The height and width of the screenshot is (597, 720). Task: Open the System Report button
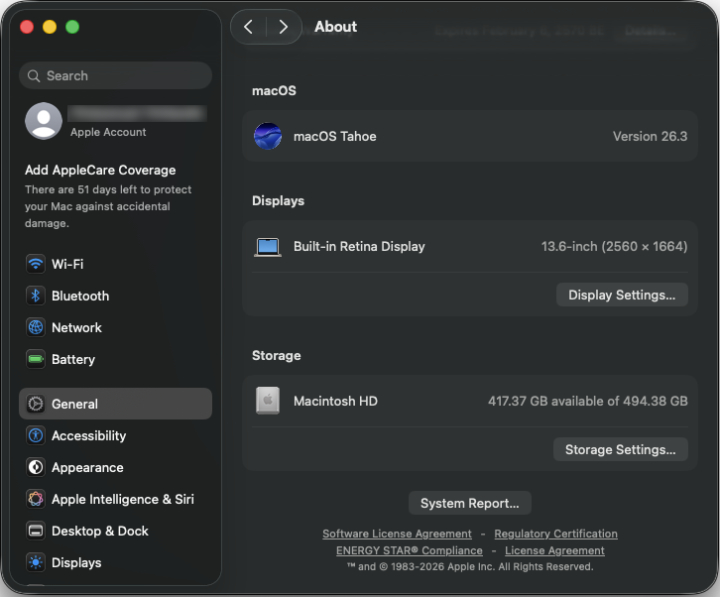(469, 503)
